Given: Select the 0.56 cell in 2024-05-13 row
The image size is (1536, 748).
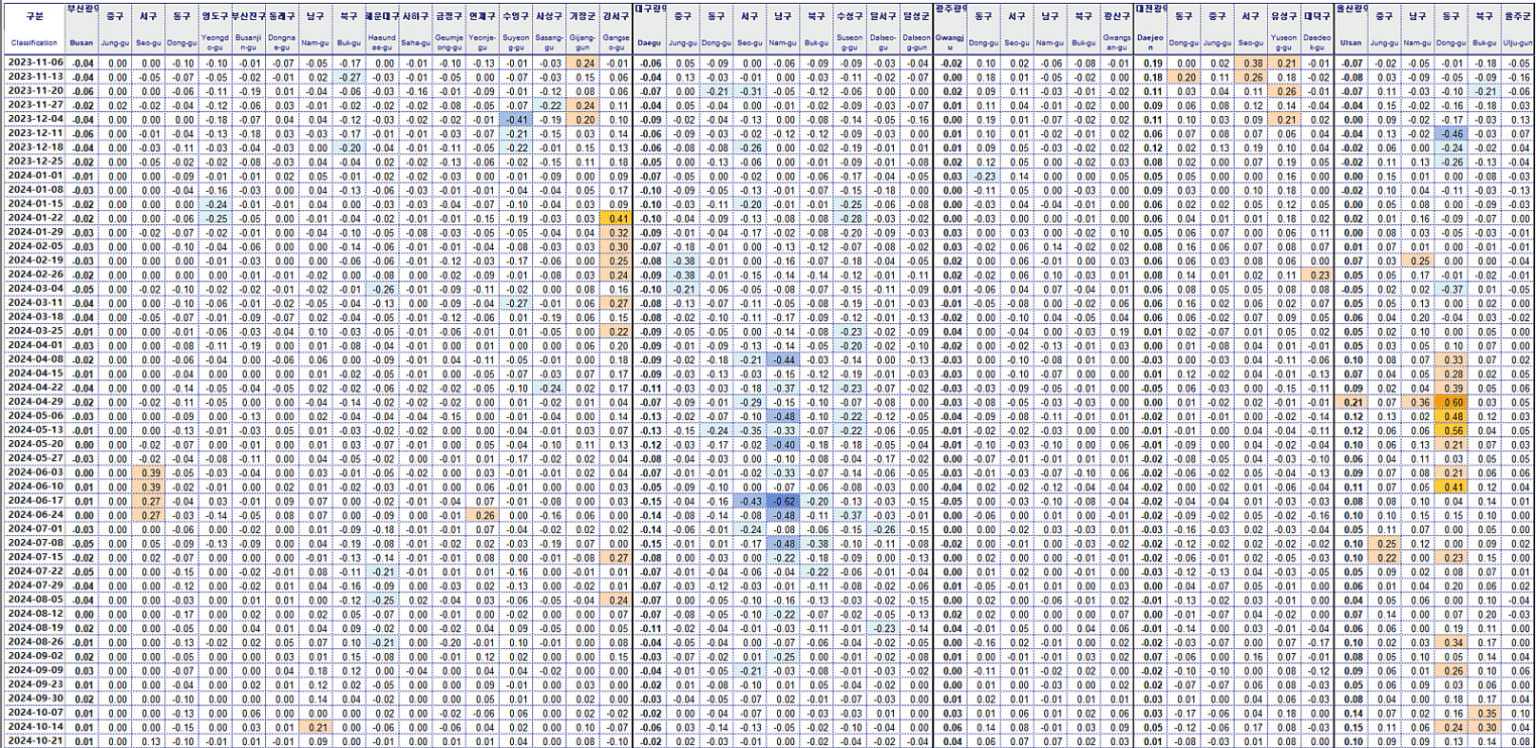Looking at the screenshot, I should tap(1452, 429).
